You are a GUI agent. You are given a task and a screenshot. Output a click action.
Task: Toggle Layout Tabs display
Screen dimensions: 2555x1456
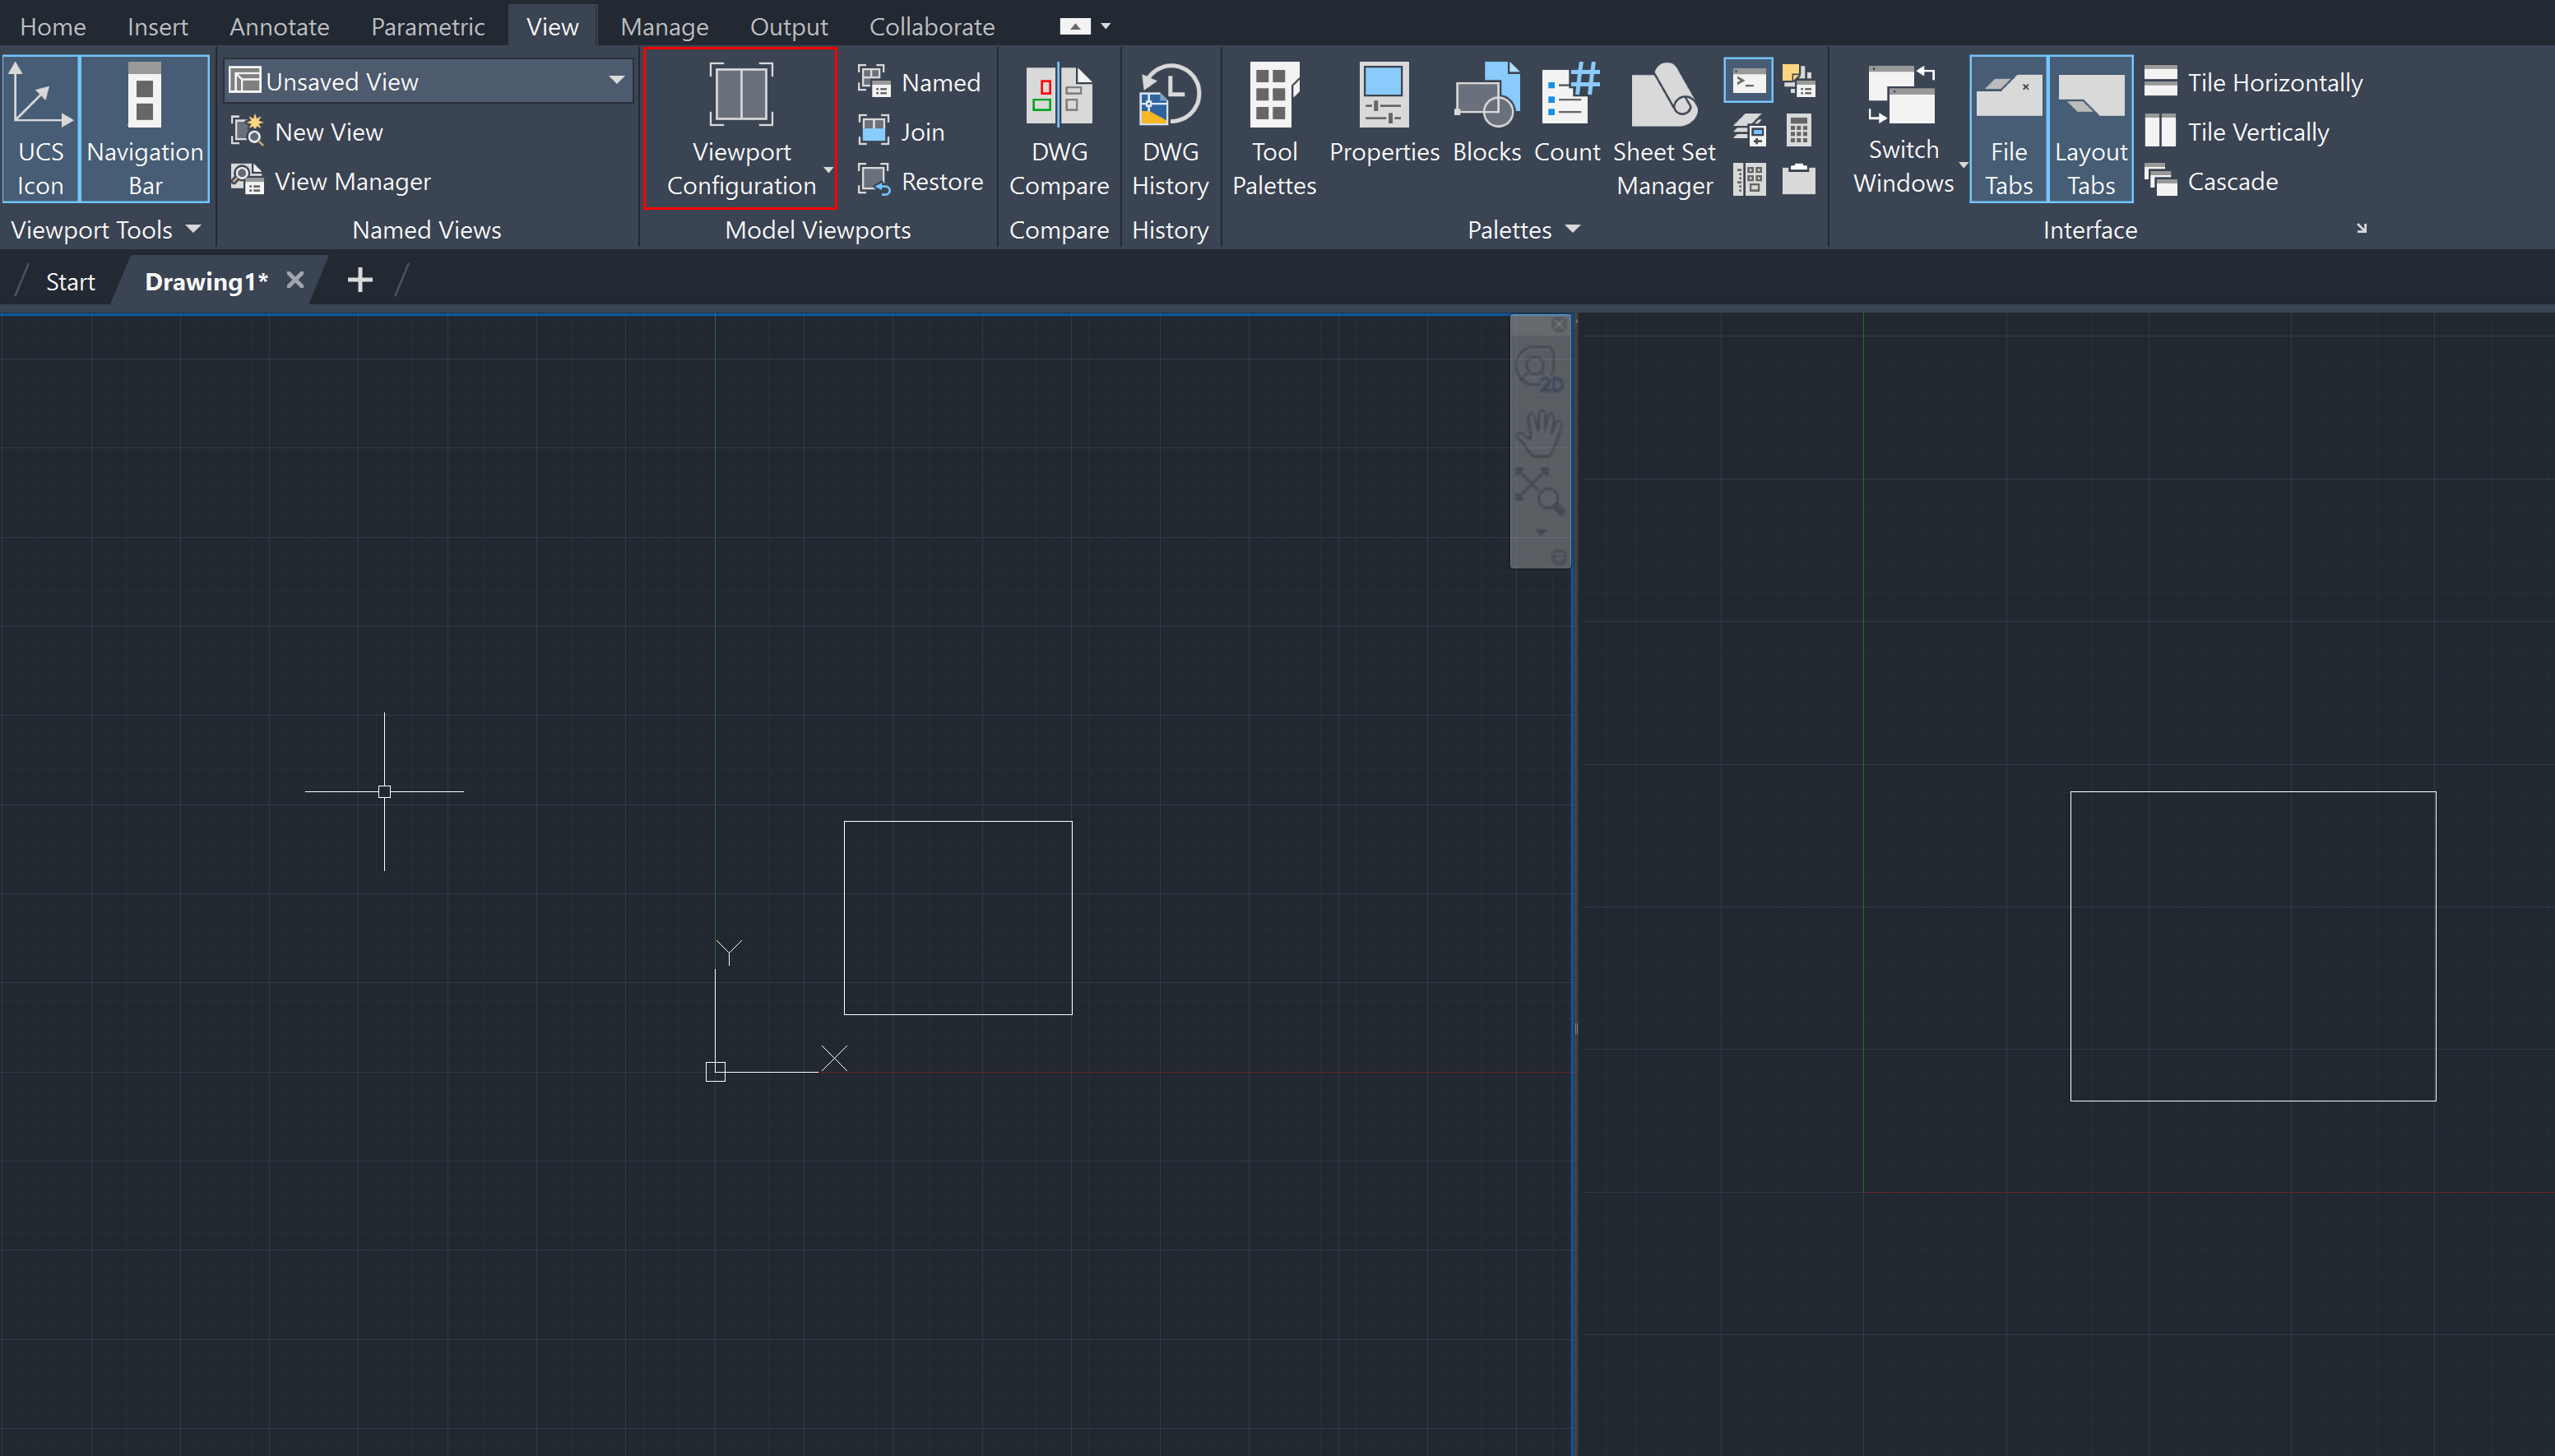coord(2091,128)
